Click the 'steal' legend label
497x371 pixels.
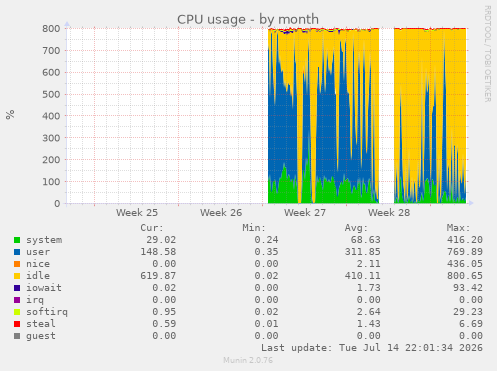pos(41,324)
